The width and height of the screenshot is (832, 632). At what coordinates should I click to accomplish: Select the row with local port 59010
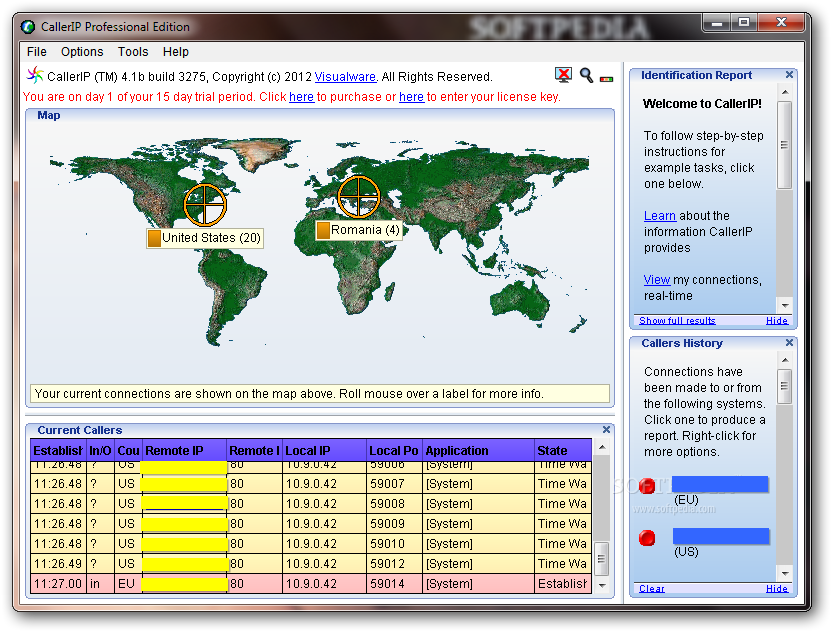311,544
